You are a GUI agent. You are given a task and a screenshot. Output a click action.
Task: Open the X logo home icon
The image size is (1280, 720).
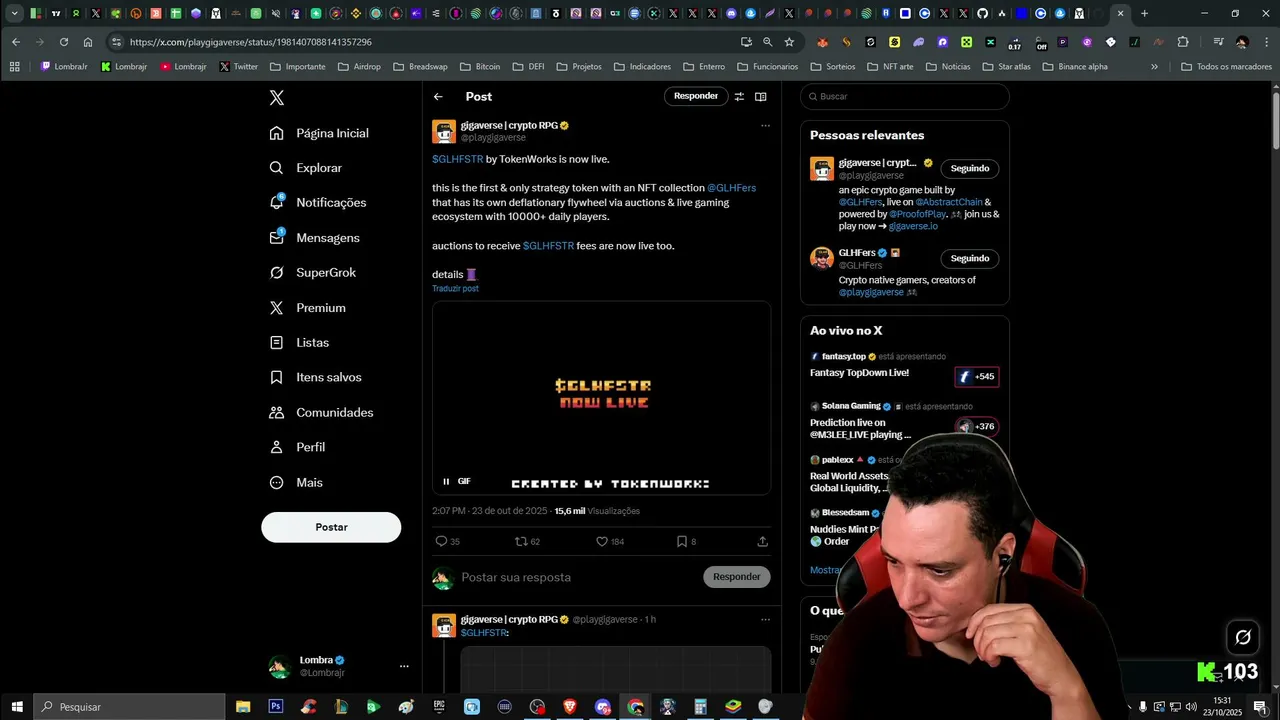277,98
